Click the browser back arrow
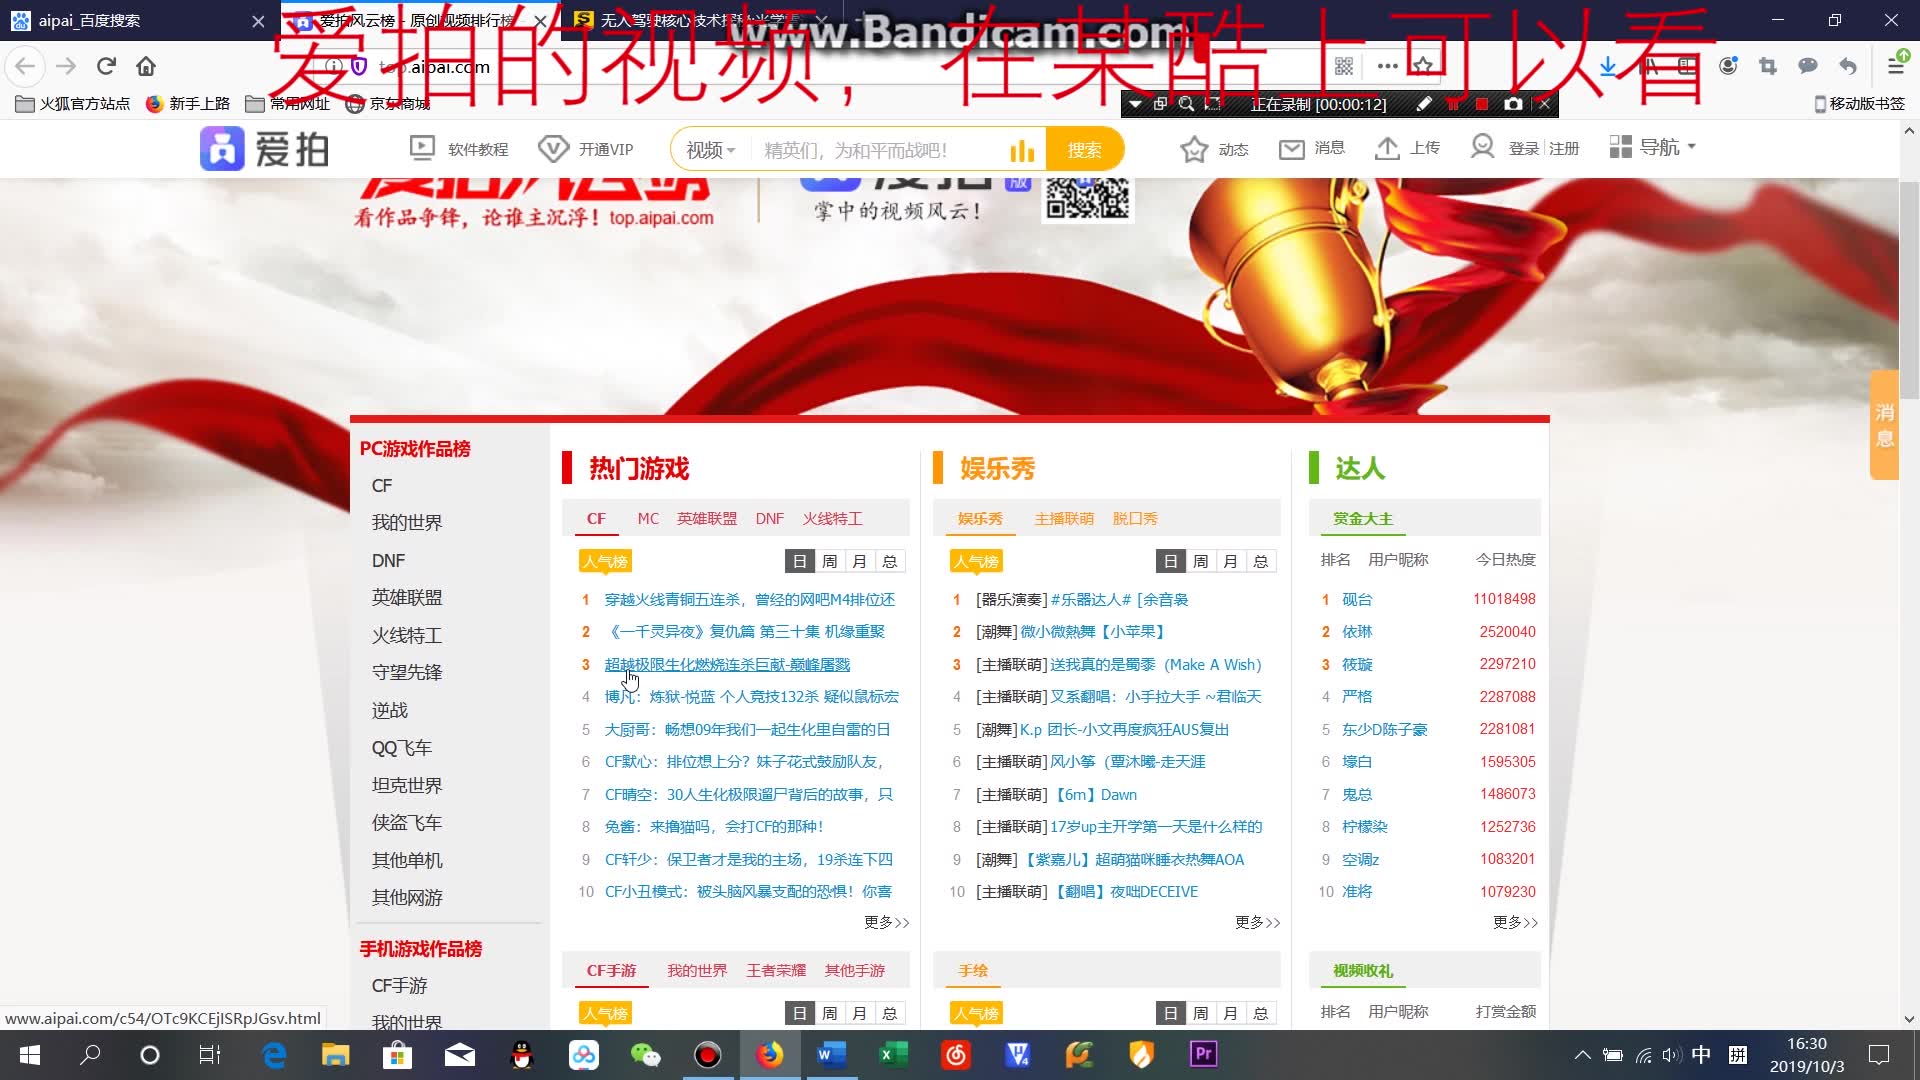Image resolution: width=1920 pixels, height=1080 pixels. pos(25,66)
